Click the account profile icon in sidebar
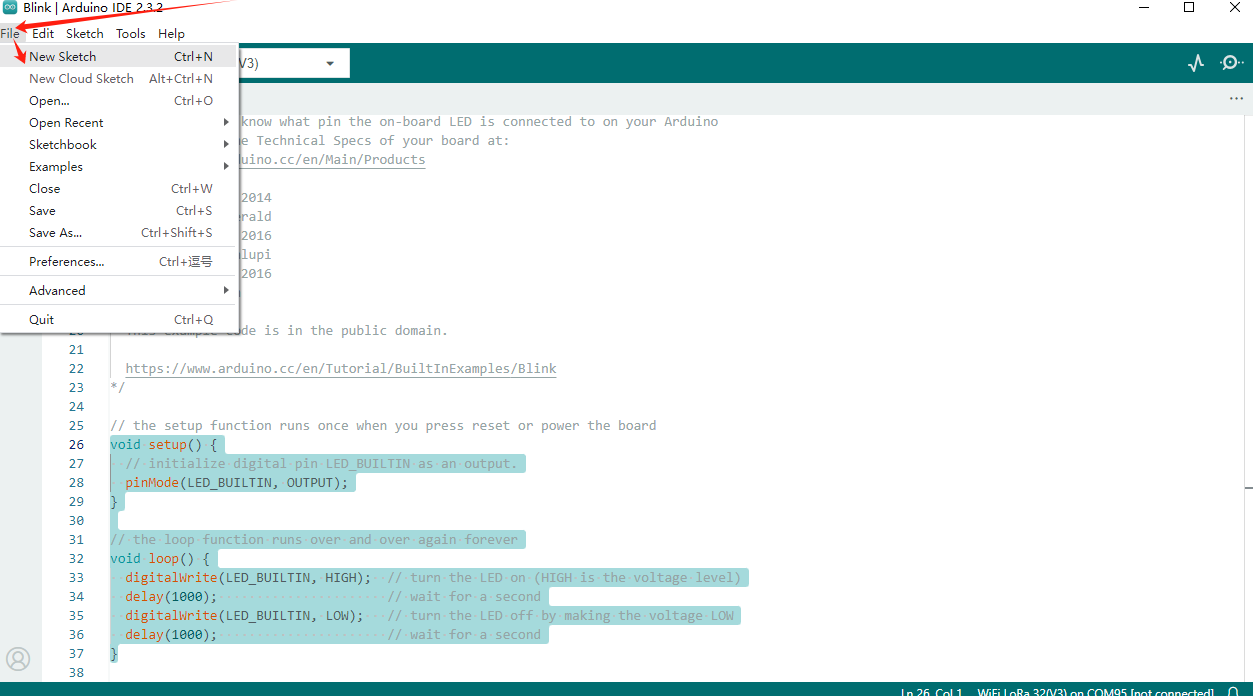This screenshot has width=1253, height=696. [x=18, y=658]
